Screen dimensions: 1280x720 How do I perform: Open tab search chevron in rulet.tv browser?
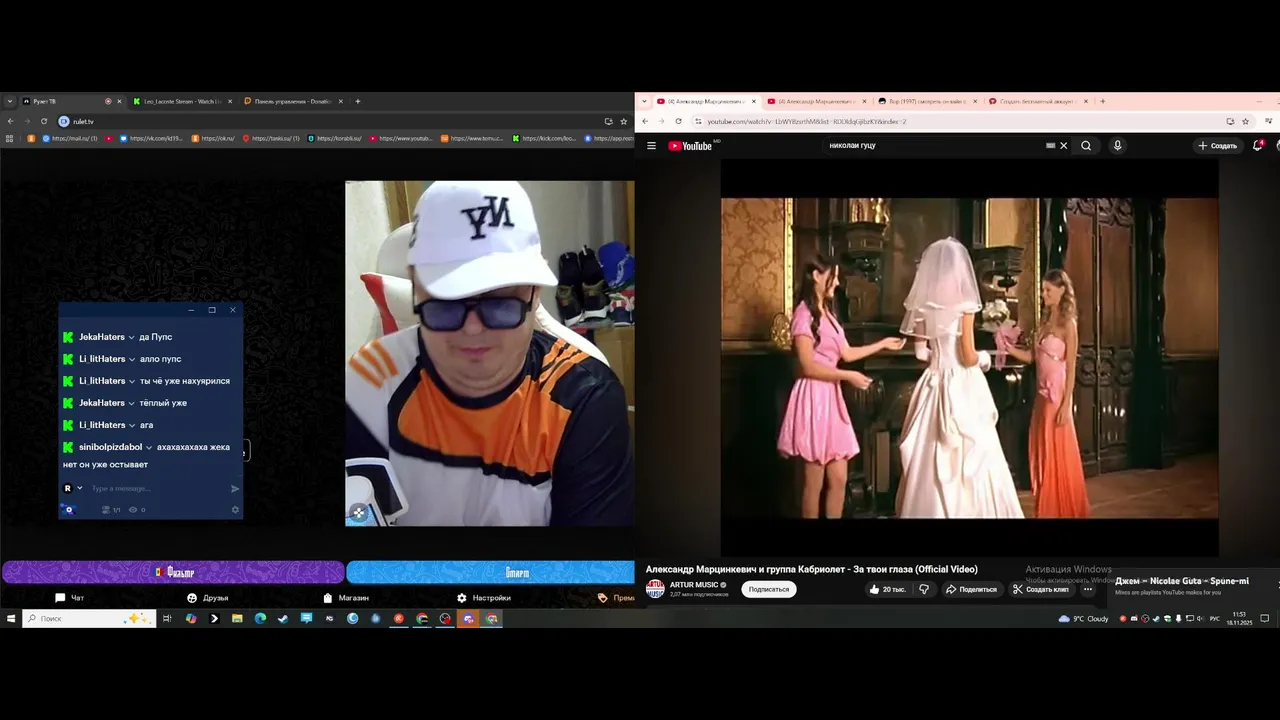click(x=10, y=101)
